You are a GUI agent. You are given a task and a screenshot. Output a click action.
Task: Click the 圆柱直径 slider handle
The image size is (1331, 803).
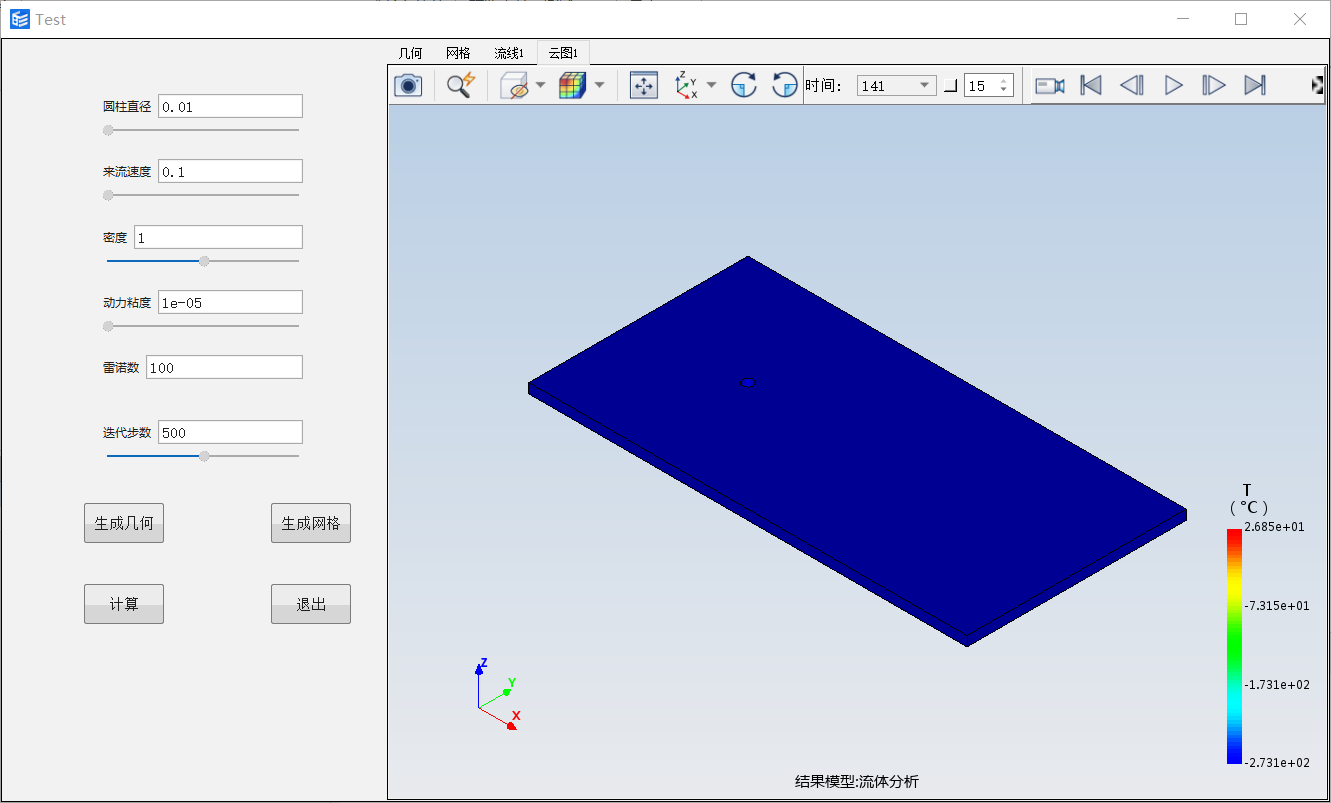coord(108,130)
